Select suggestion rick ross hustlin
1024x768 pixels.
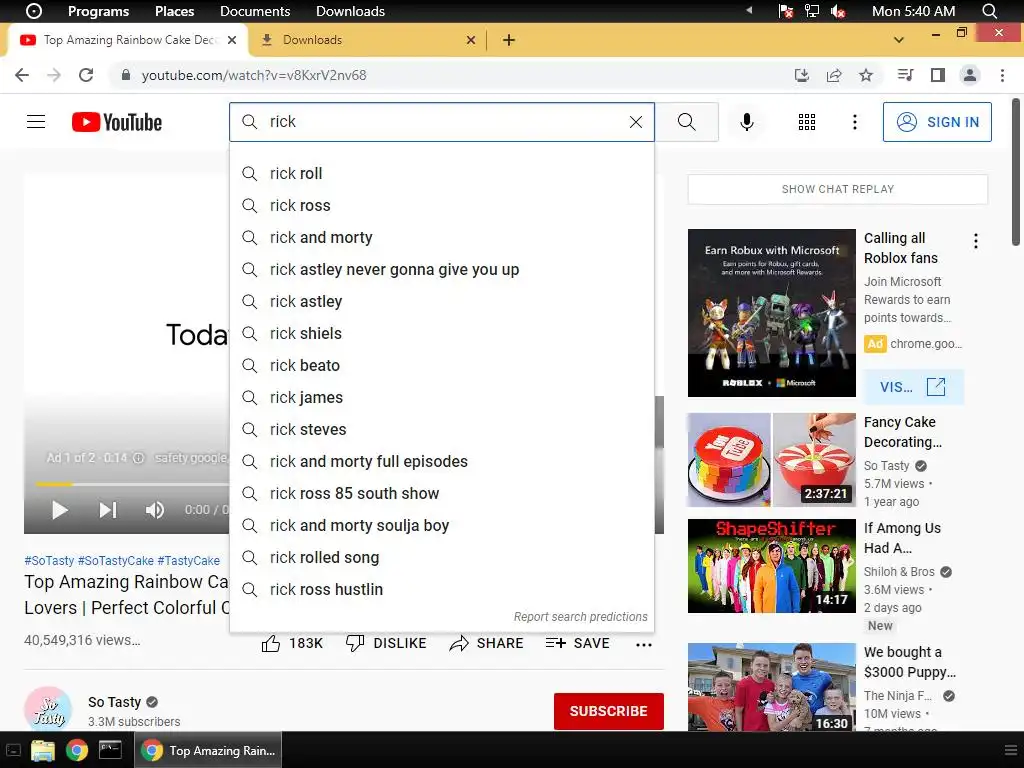click(x=441, y=589)
